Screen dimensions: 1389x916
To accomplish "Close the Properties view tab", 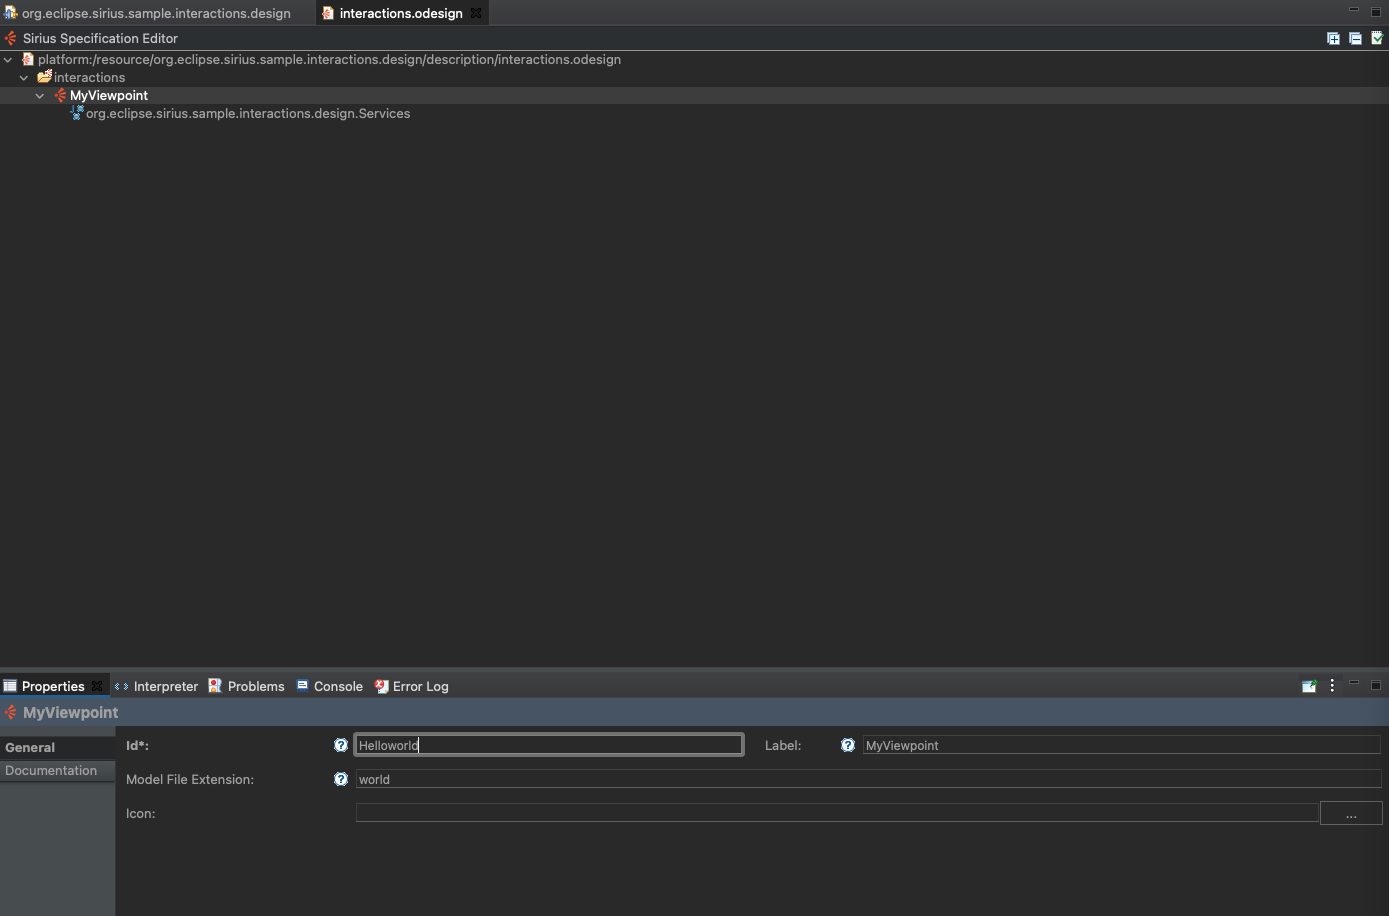I will click(97, 686).
